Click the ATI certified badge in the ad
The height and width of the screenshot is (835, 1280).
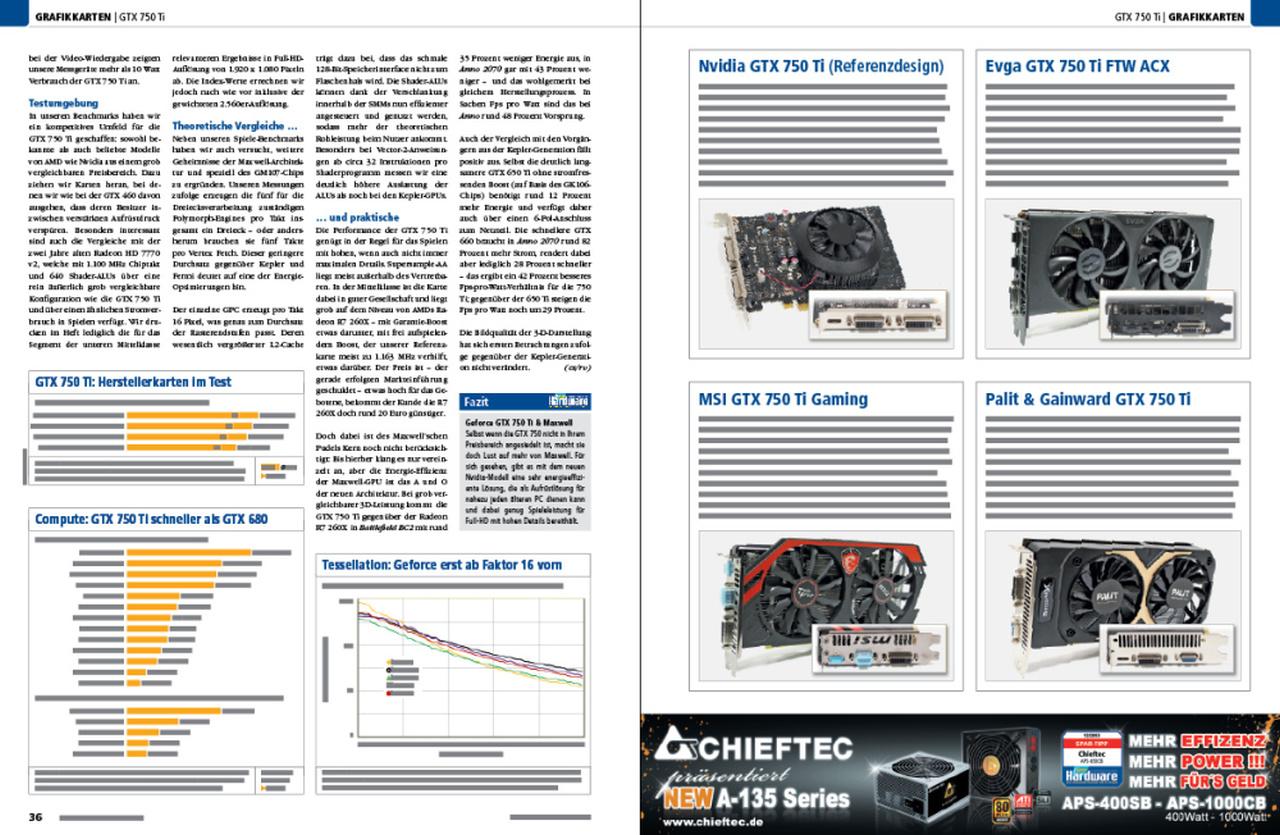1023,801
